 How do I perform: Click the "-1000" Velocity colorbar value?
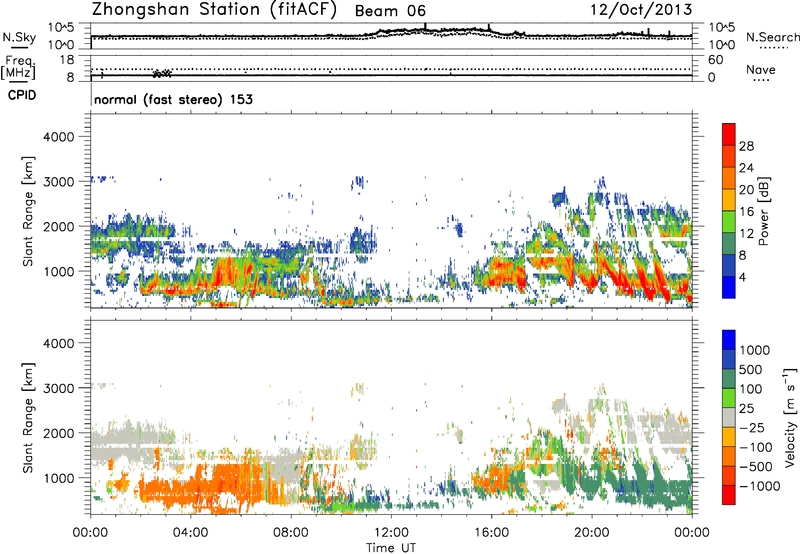(x=760, y=486)
